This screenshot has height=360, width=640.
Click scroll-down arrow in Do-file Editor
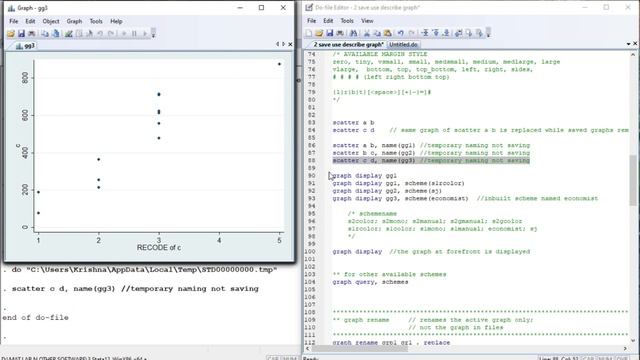633,340
